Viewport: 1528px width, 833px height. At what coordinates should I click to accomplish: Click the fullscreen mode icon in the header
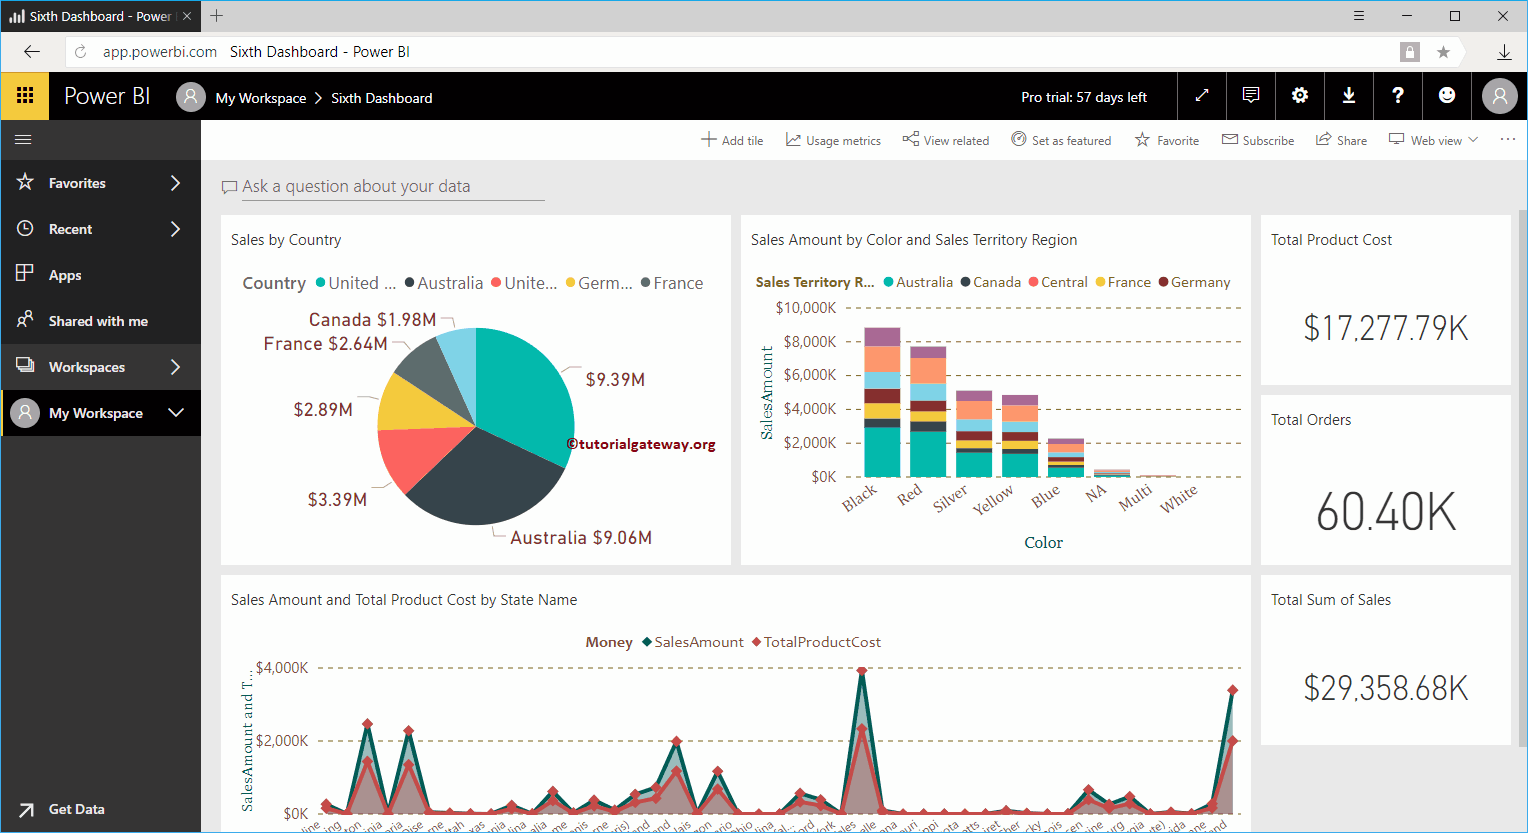1201,96
